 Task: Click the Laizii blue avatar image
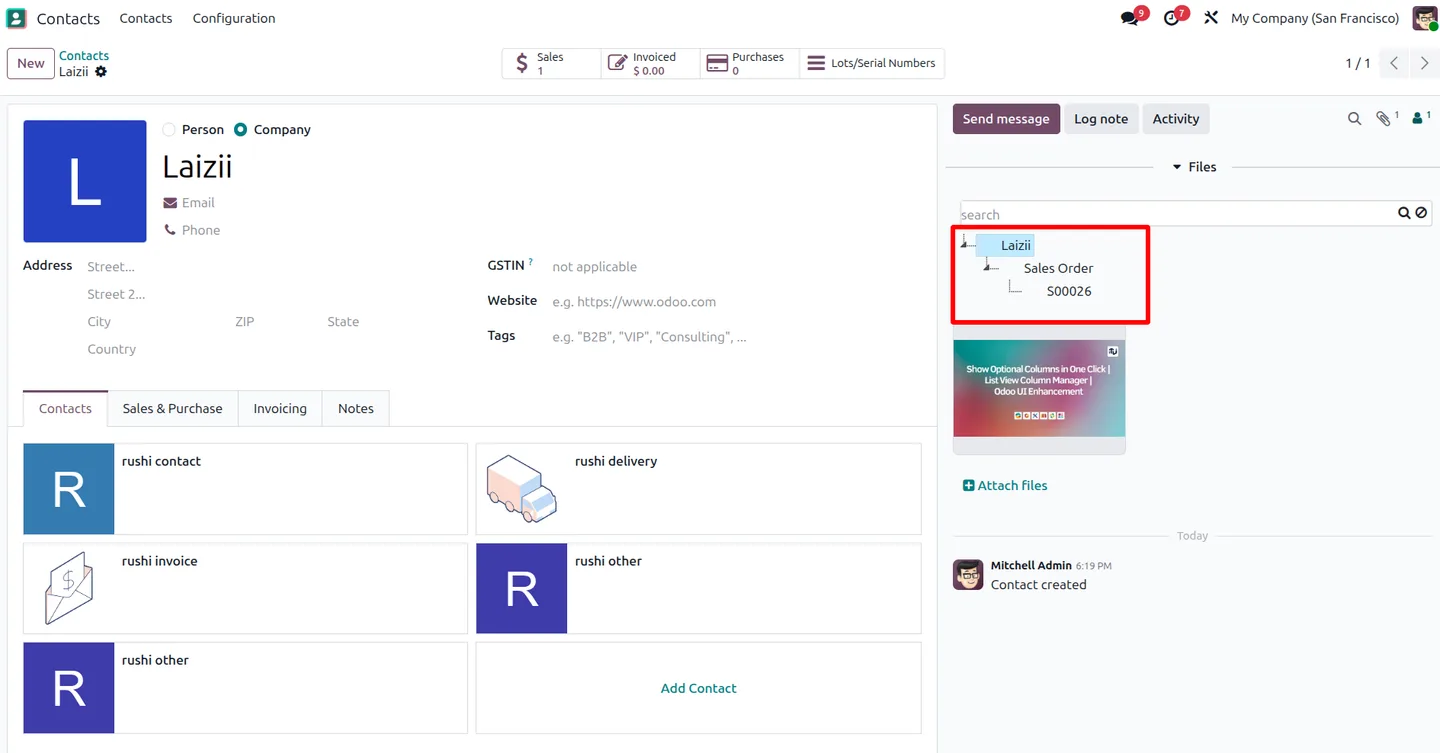click(85, 181)
